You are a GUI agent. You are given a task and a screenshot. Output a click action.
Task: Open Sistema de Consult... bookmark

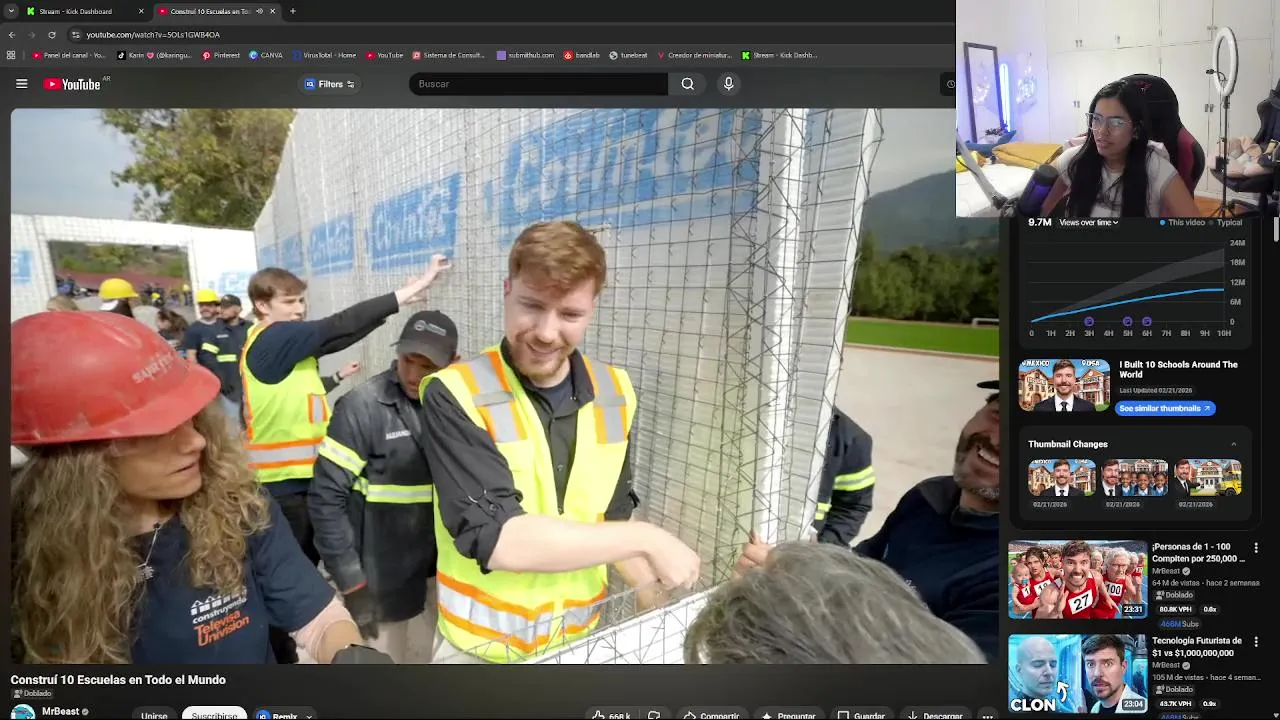point(448,55)
